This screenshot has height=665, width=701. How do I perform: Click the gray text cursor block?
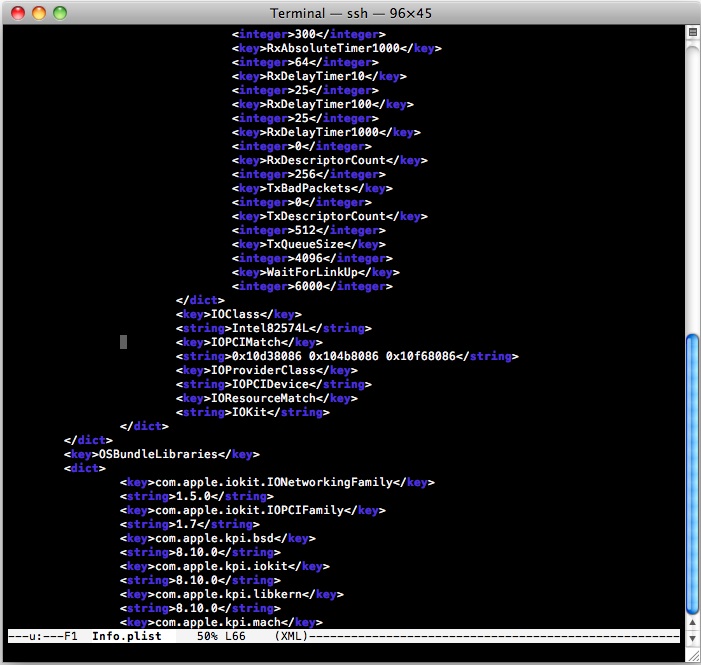pos(123,342)
